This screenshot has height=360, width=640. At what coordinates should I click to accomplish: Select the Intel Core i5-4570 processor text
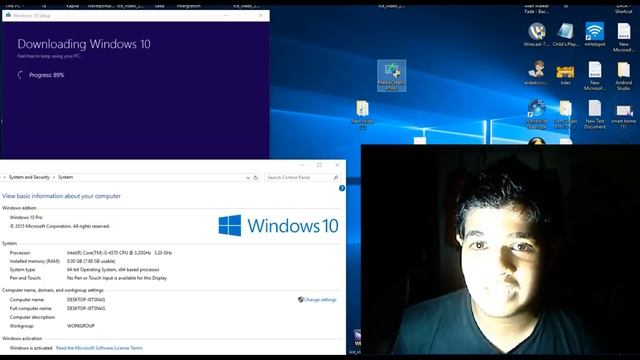[x=119, y=253]
